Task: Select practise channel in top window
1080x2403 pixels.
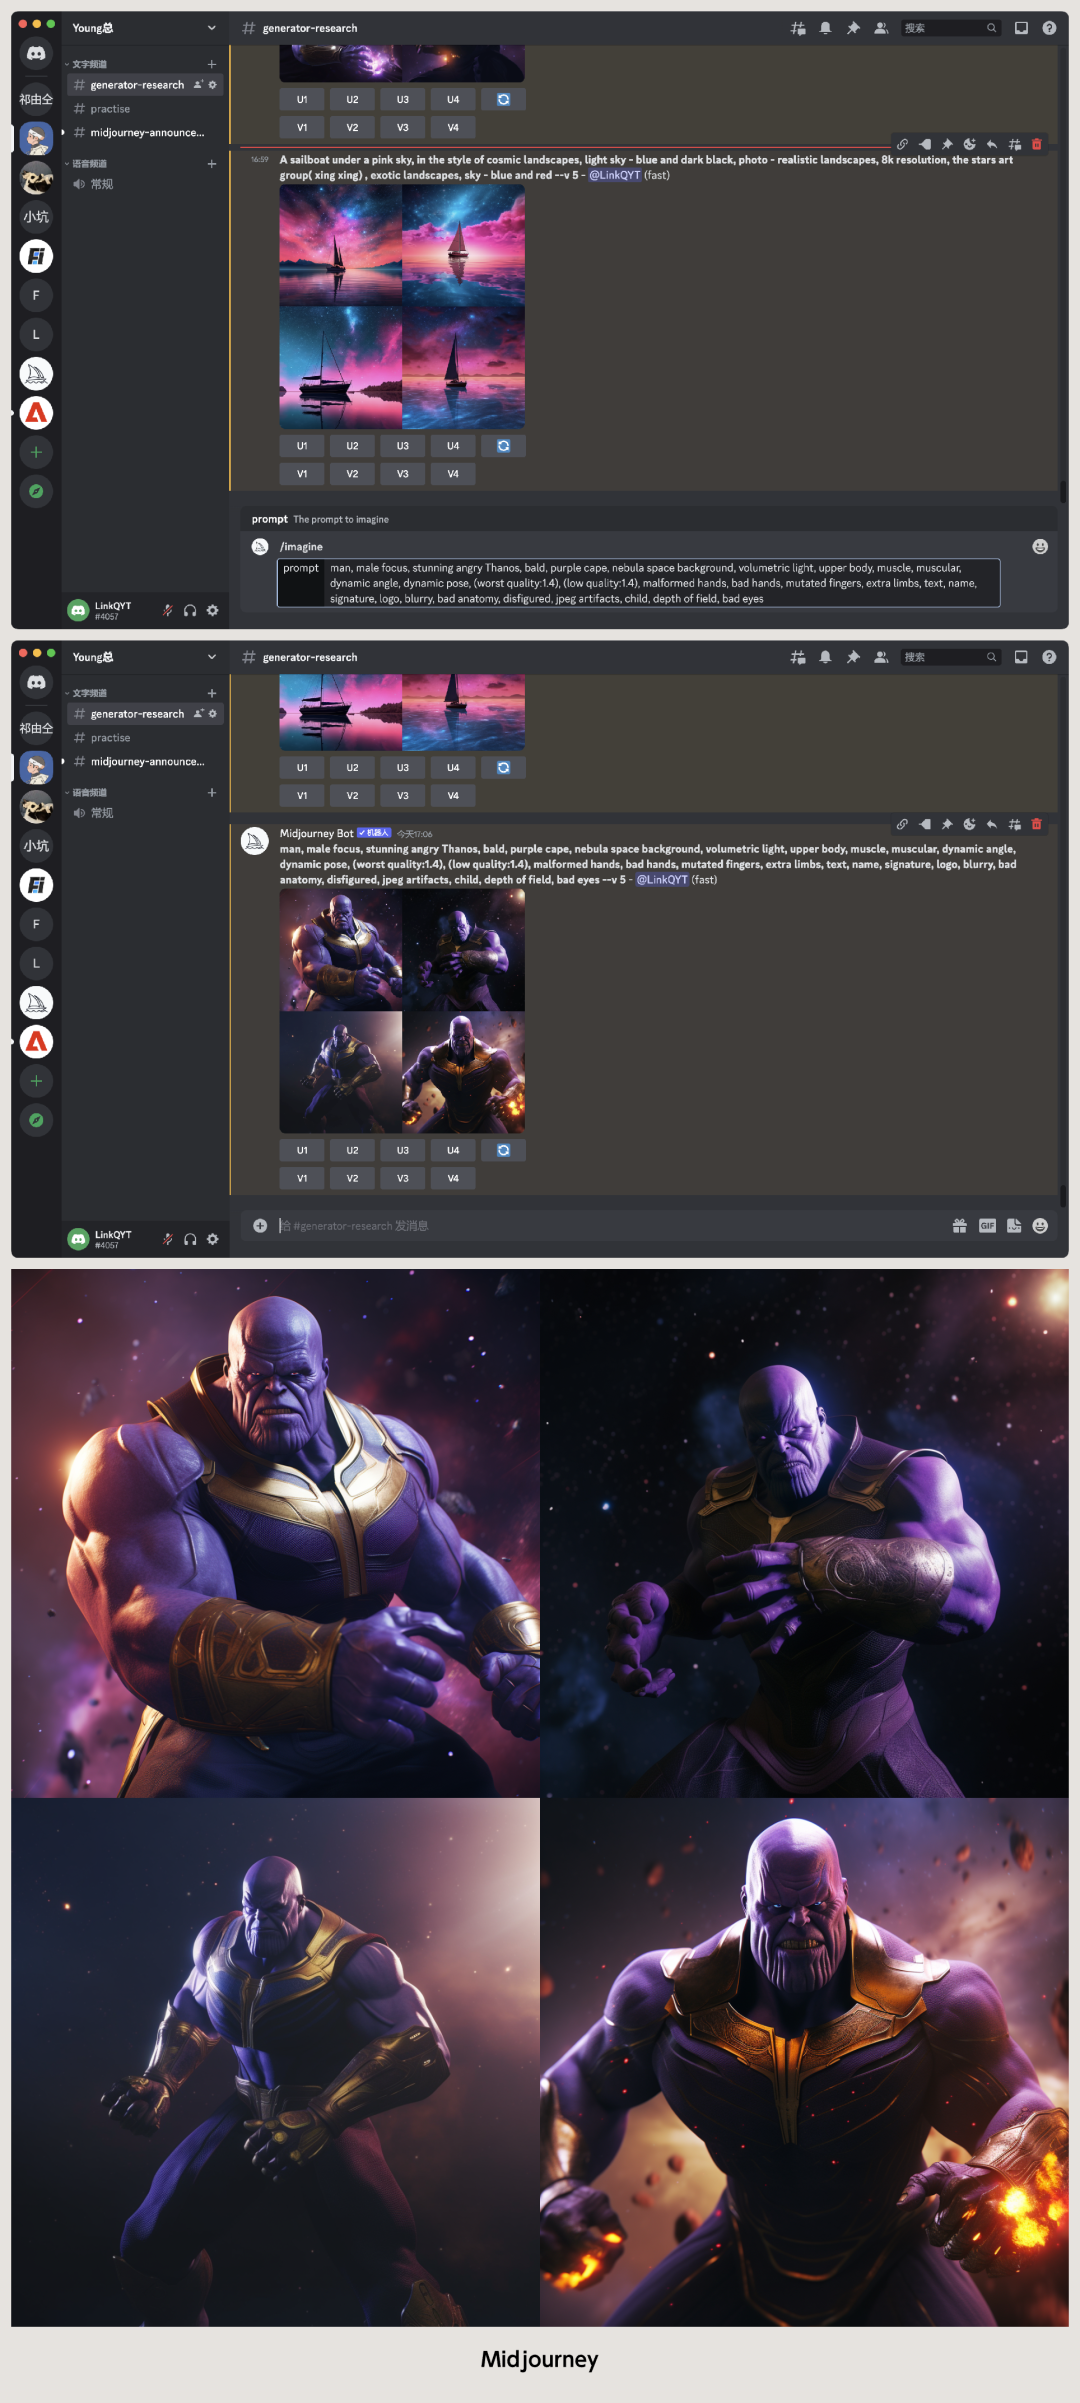Action: click(x=144, y=109)
